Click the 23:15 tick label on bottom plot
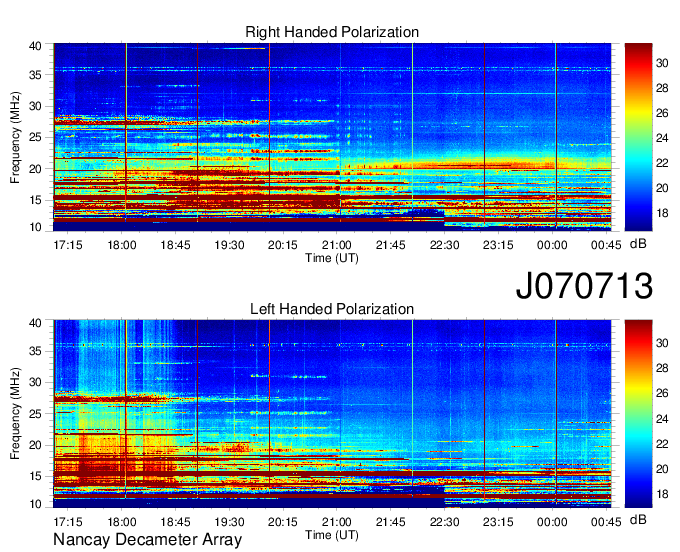 [x=498, y=522]
